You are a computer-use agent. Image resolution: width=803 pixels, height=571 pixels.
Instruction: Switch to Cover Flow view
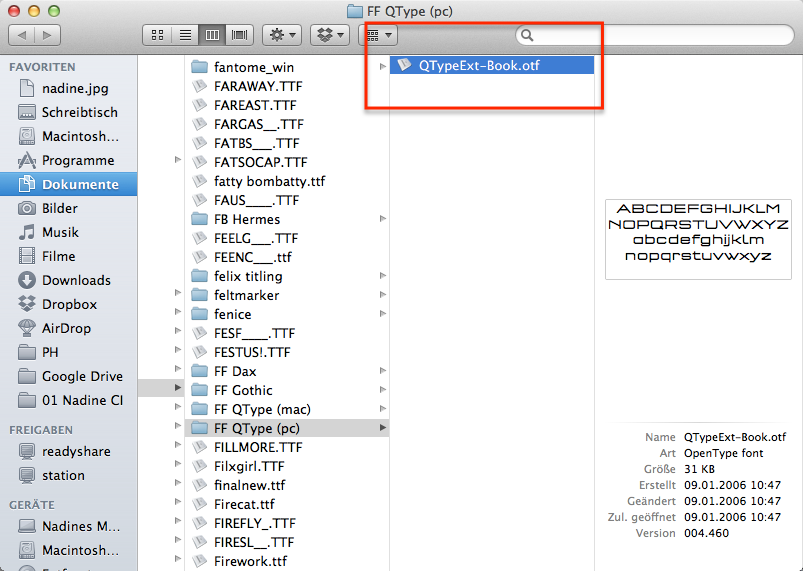click(x=239, y=35)
